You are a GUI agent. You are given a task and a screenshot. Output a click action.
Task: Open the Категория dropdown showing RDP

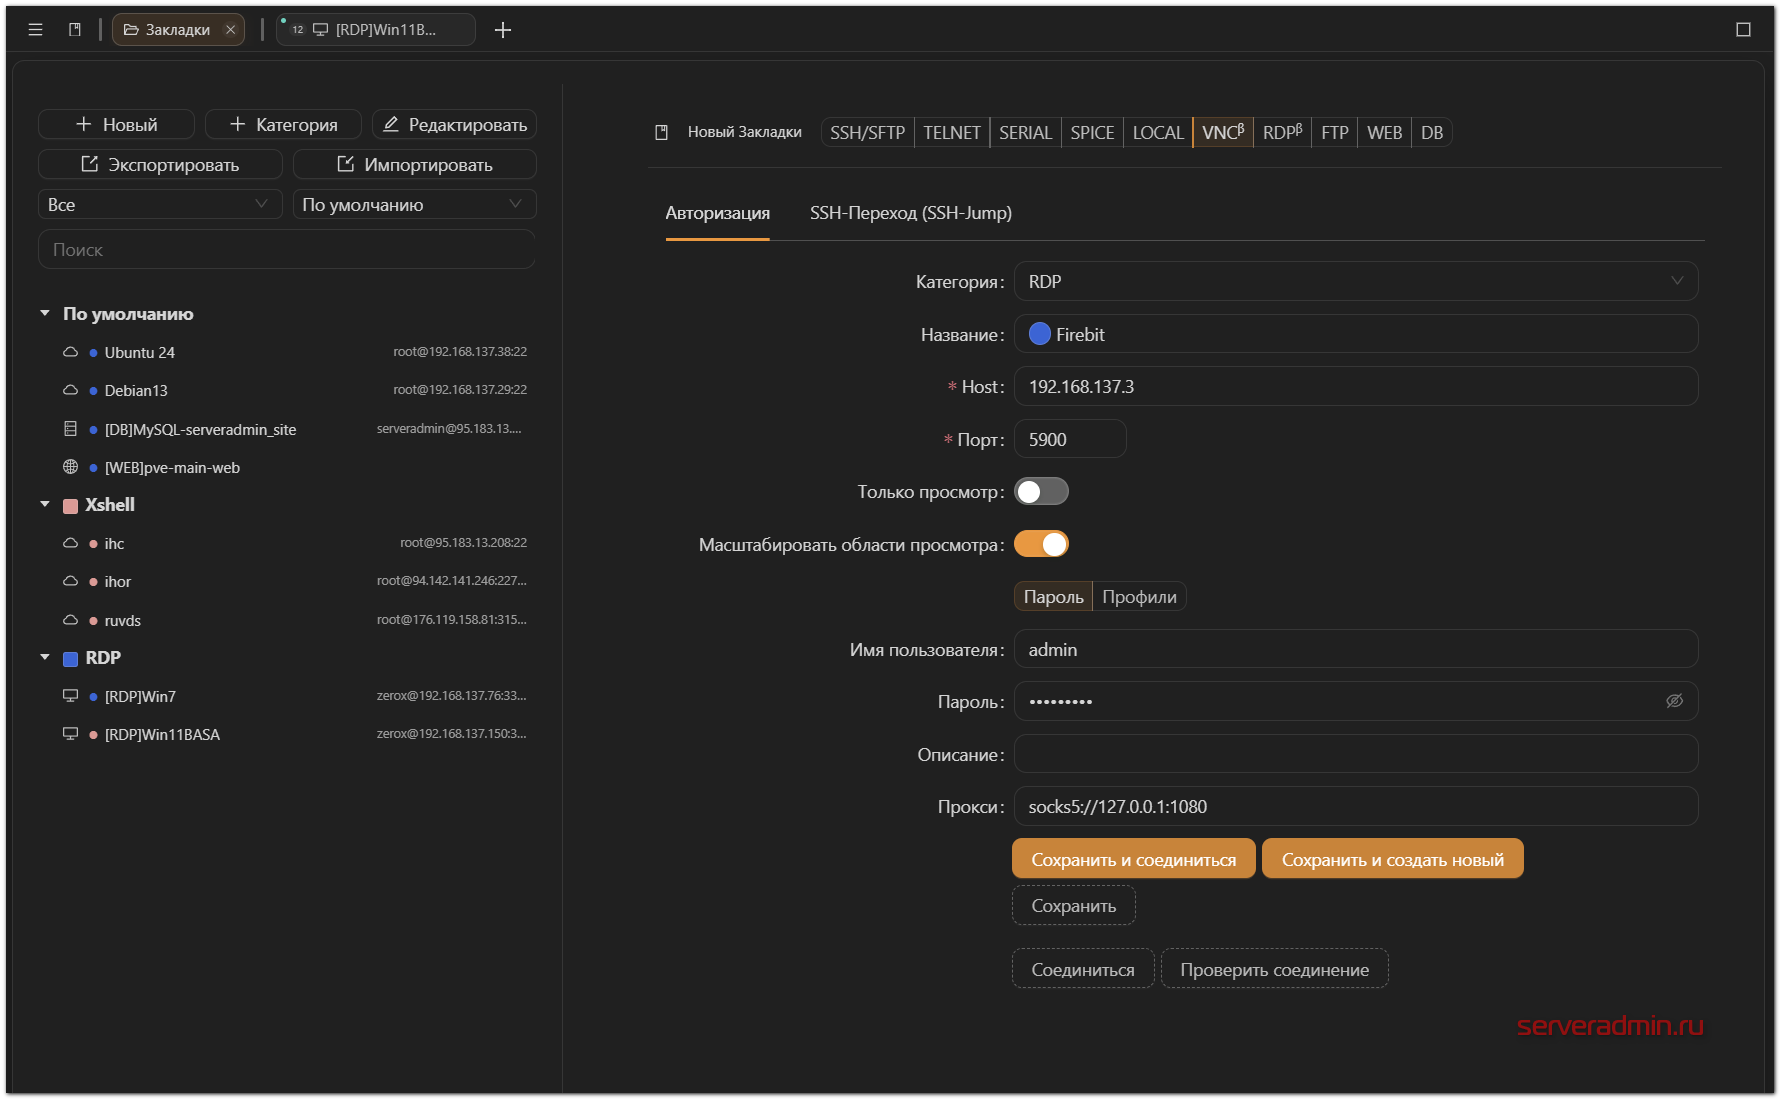pyautogui.click(x=1356, y=282)
